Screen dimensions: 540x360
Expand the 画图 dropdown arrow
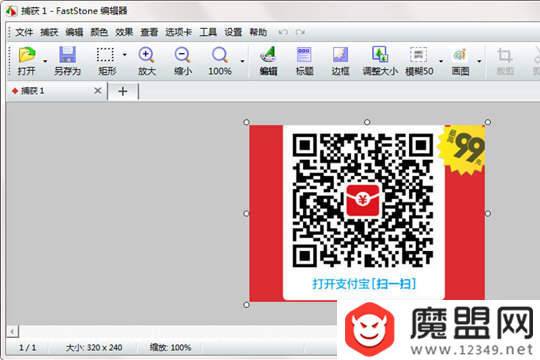479,61
